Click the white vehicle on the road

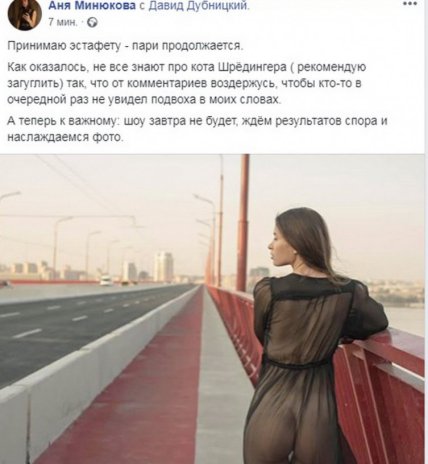click(107, 281)
